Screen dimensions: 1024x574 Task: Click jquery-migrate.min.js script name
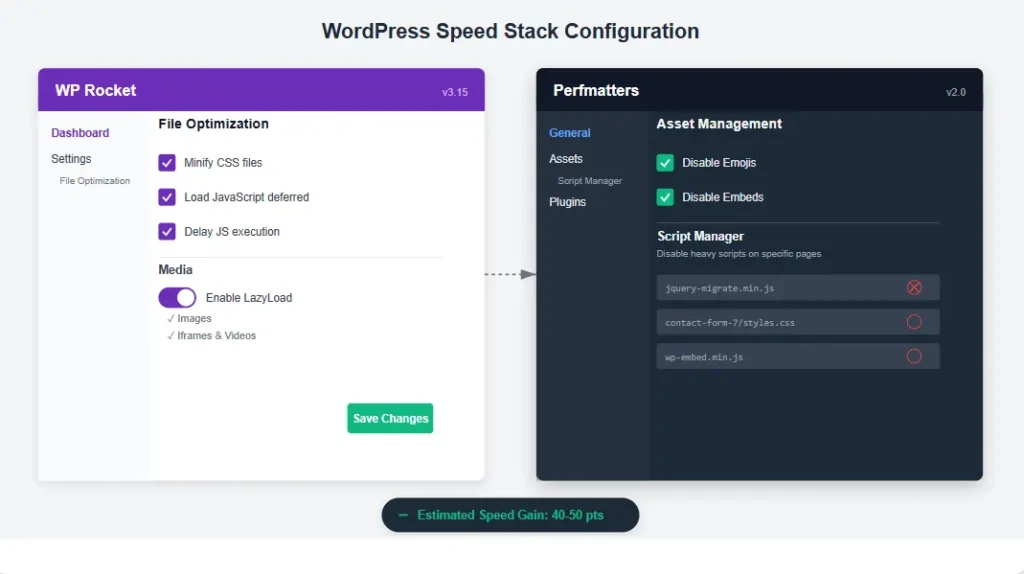tap(719, 288)
